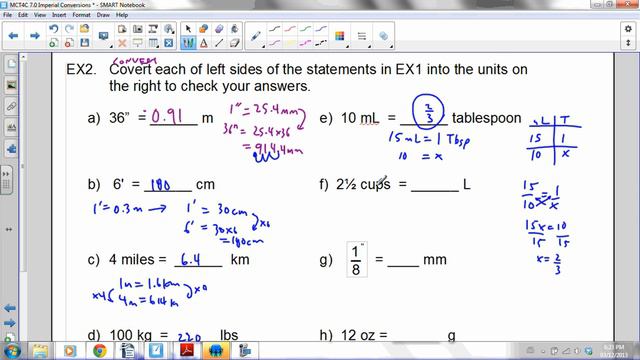Click the bottom-left previous page arrow
This screenshot has width=640, height=360.
10,308
